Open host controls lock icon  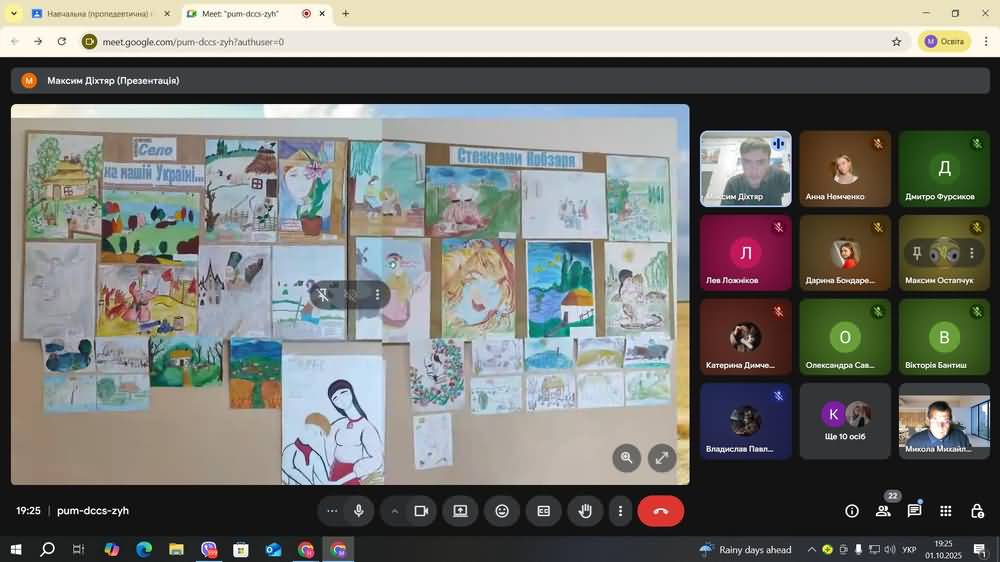[x=977, y=511]
